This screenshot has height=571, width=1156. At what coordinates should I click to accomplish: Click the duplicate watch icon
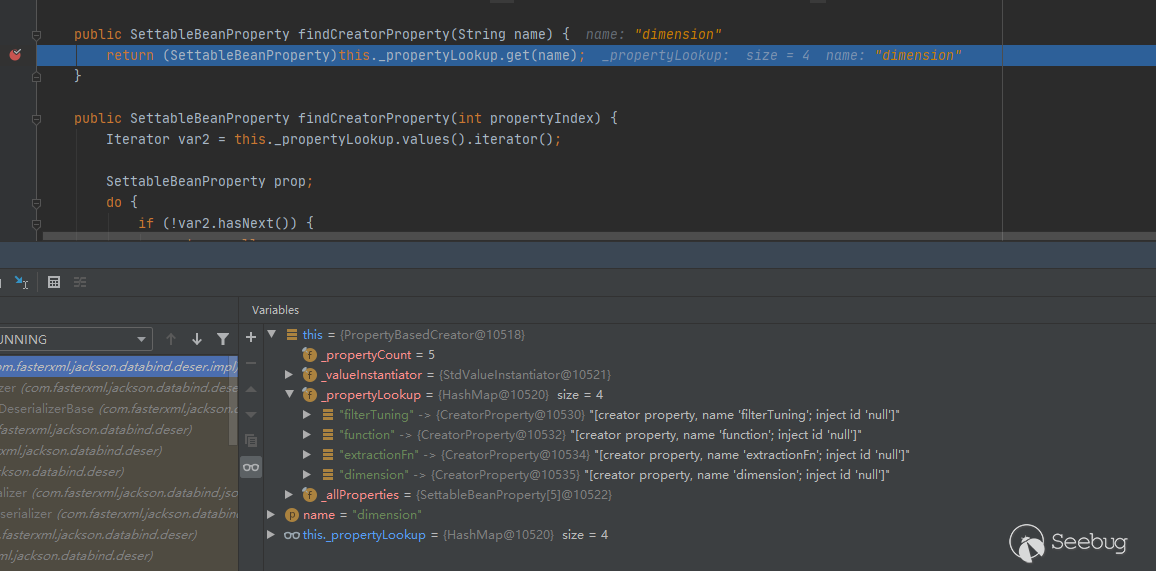pyautogui.click(x=251, y=440)
